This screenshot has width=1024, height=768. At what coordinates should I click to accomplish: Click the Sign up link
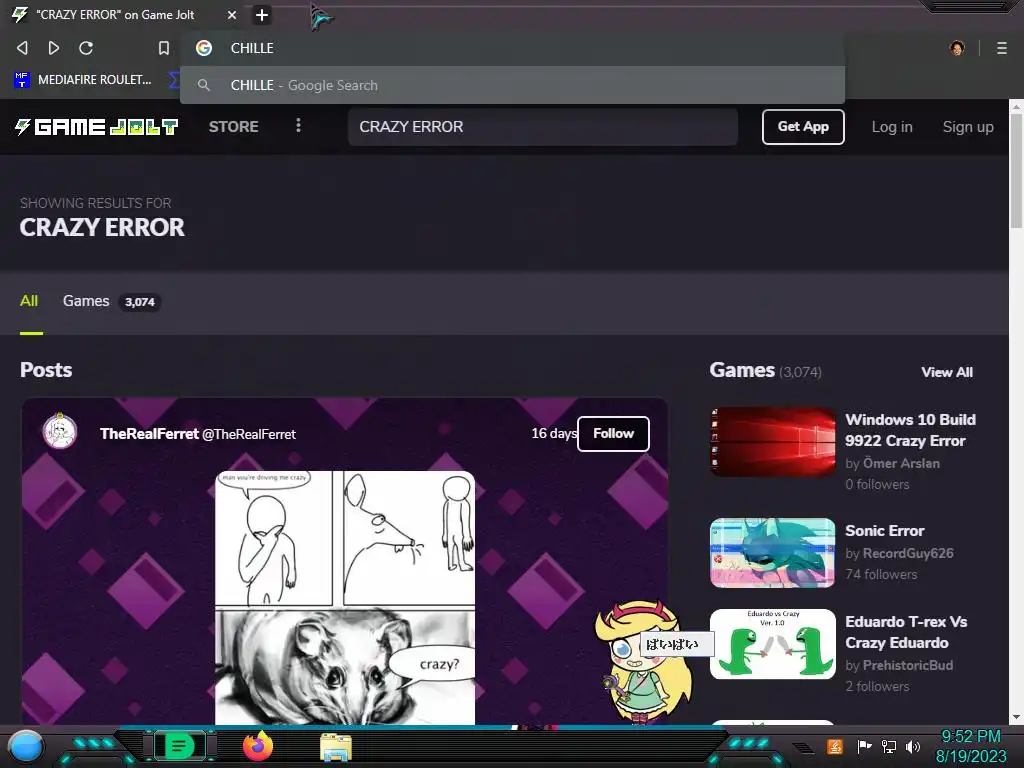pyautogui.click(x=968, y=127)
